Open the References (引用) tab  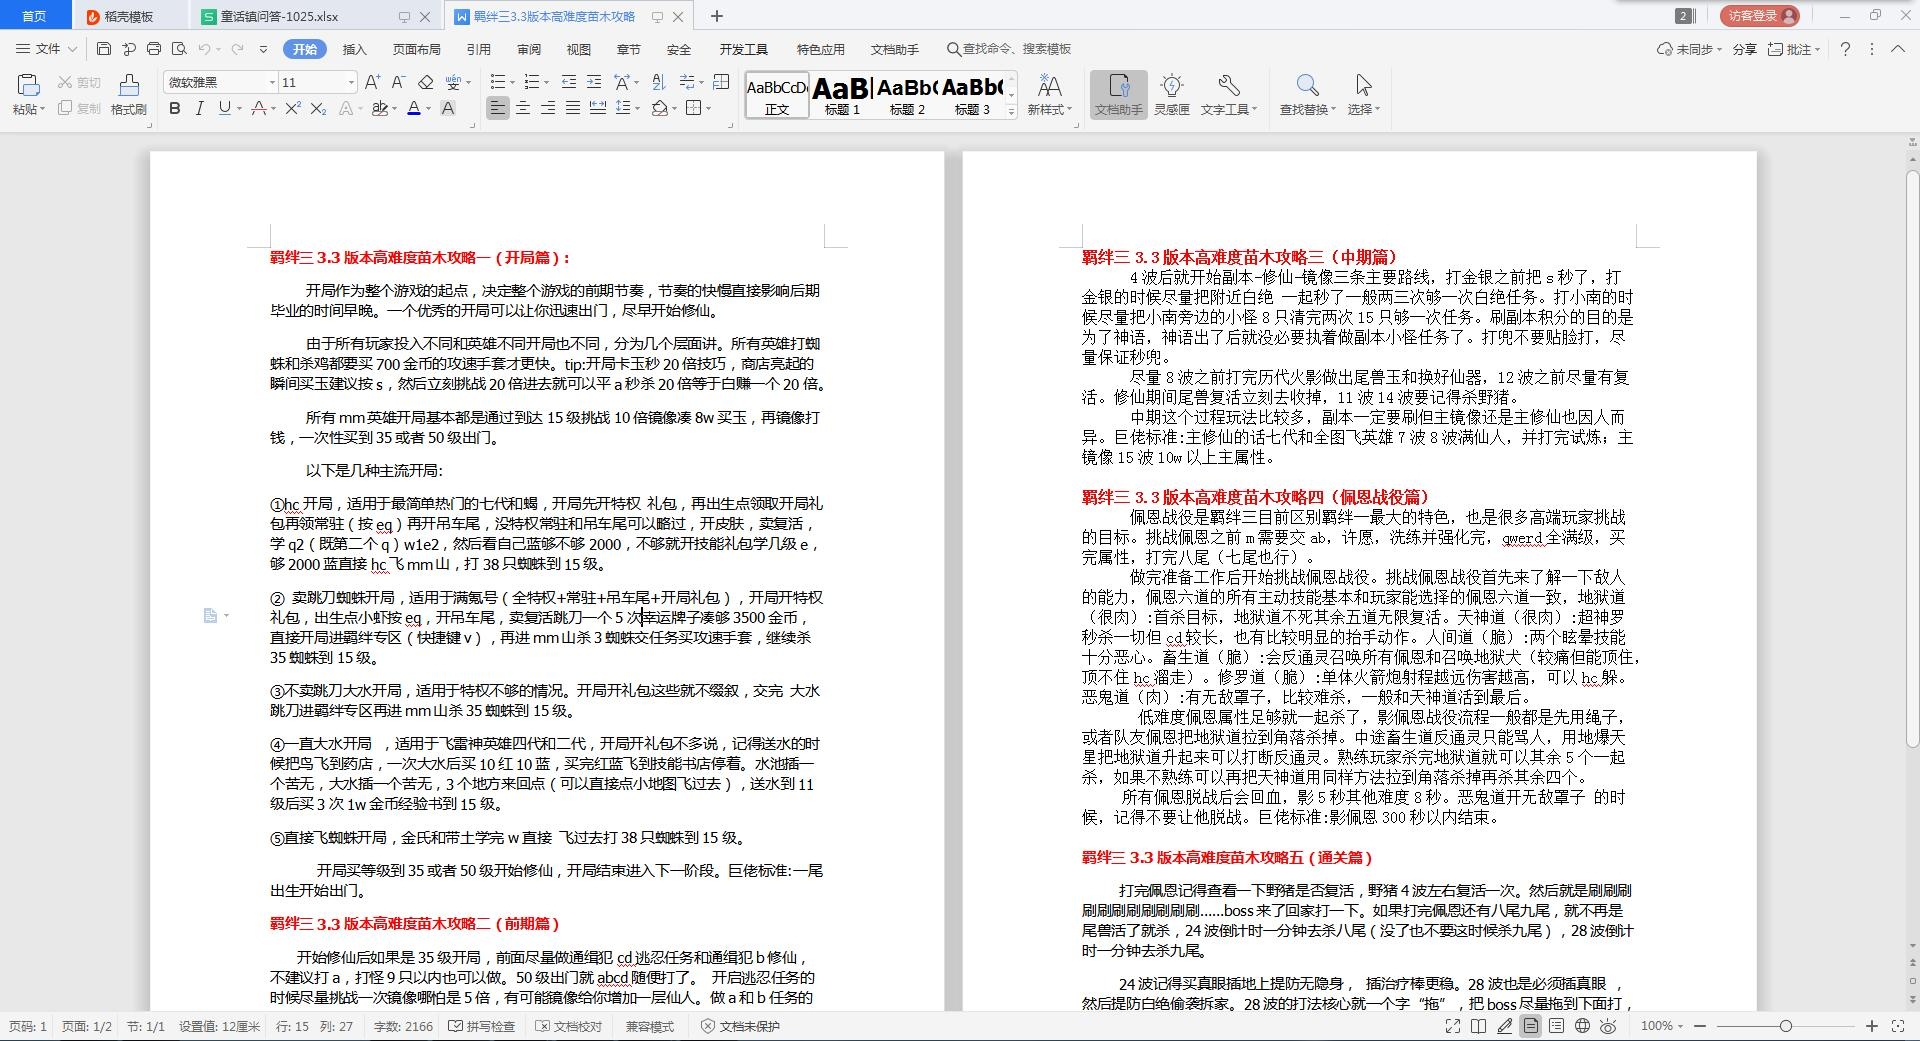(x=479, y=49)
